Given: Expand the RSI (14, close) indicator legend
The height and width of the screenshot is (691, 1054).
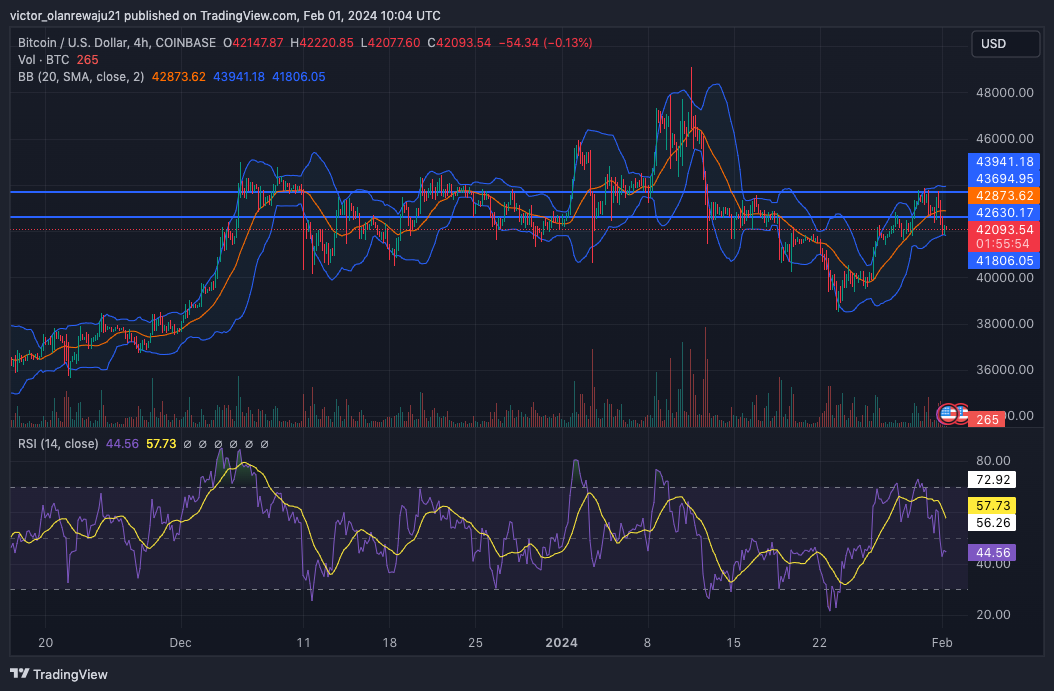Looking at the screenshot, I should [x=58, y=444].
